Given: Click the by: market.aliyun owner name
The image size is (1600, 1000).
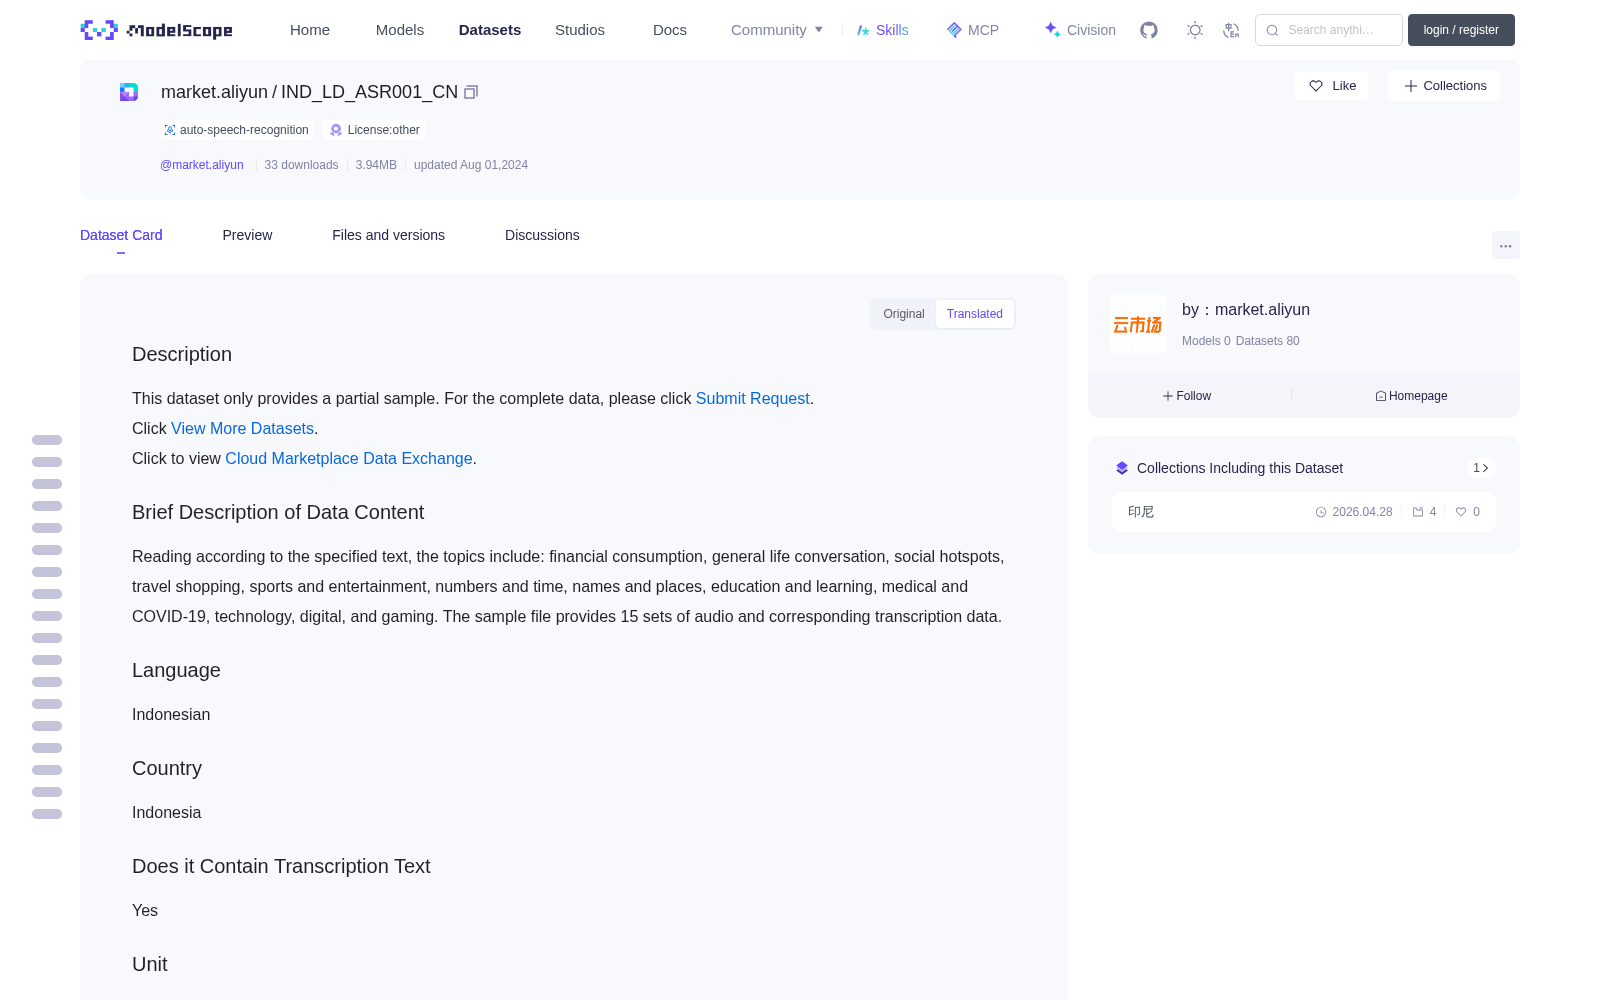Looking at the screenshot, I should [x=1246, y=310].
